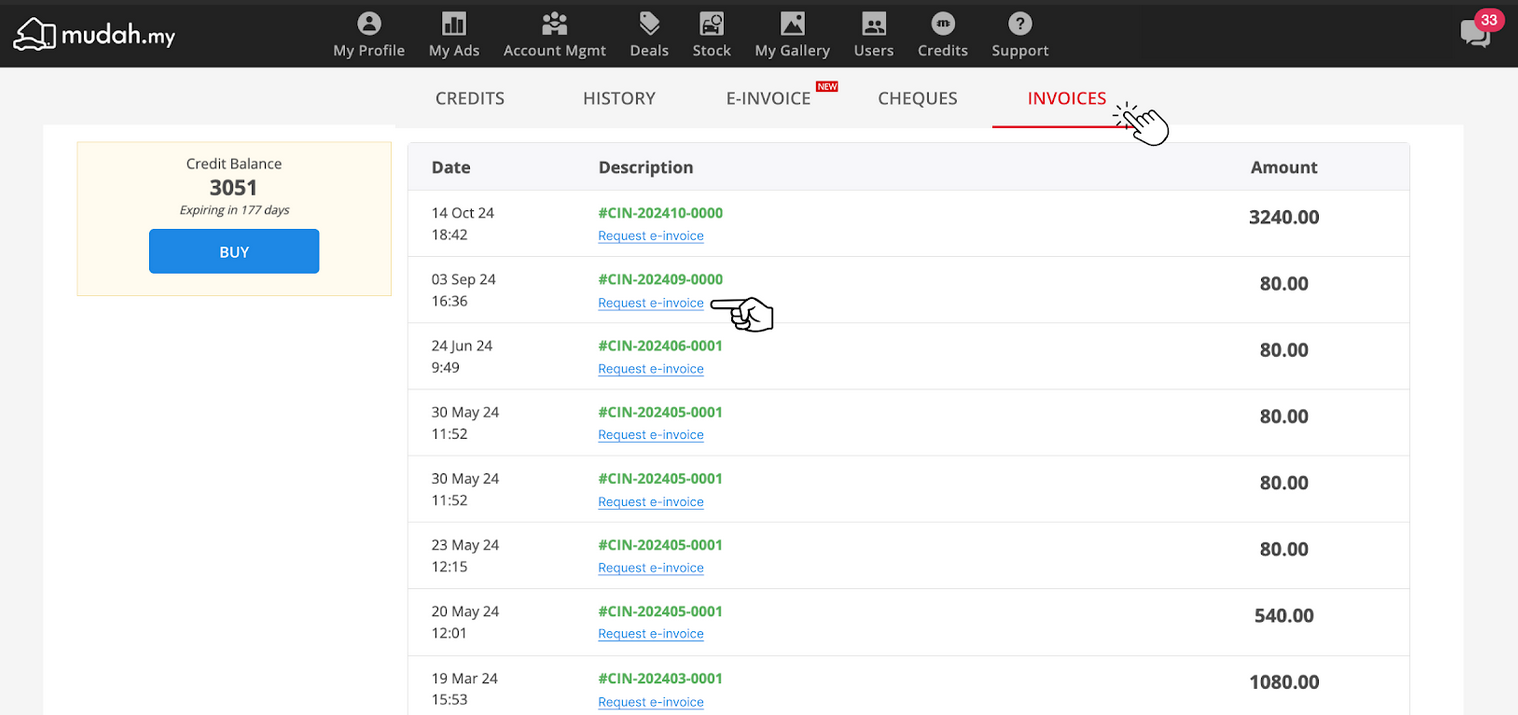1518x715 pixels.
Task: Switch to the CREDITS tab
Action: coord(470,98)
